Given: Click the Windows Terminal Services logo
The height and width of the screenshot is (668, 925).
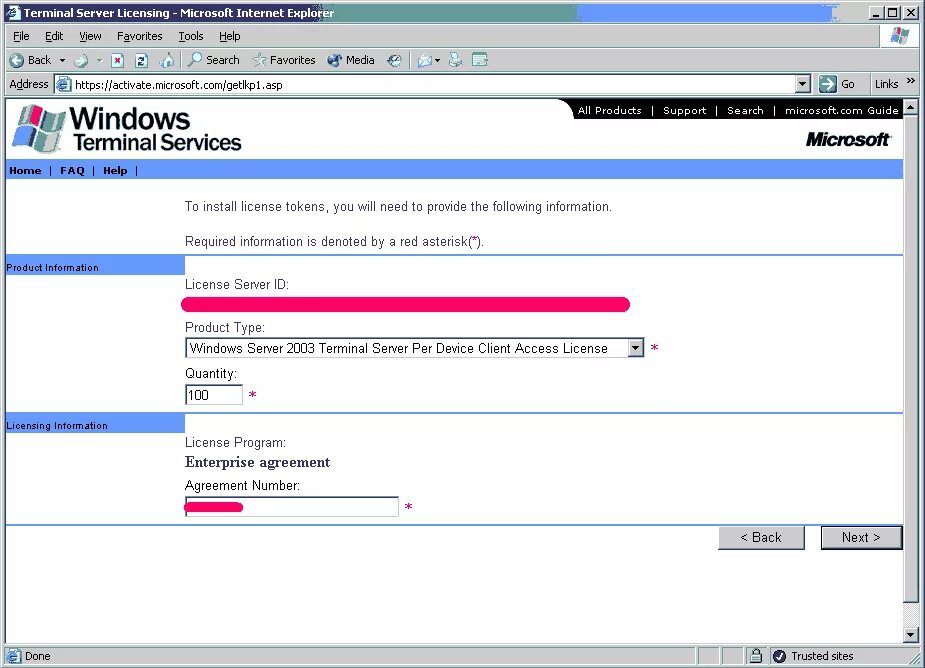Looking at the screenshot, I should [x=125, y=128].
